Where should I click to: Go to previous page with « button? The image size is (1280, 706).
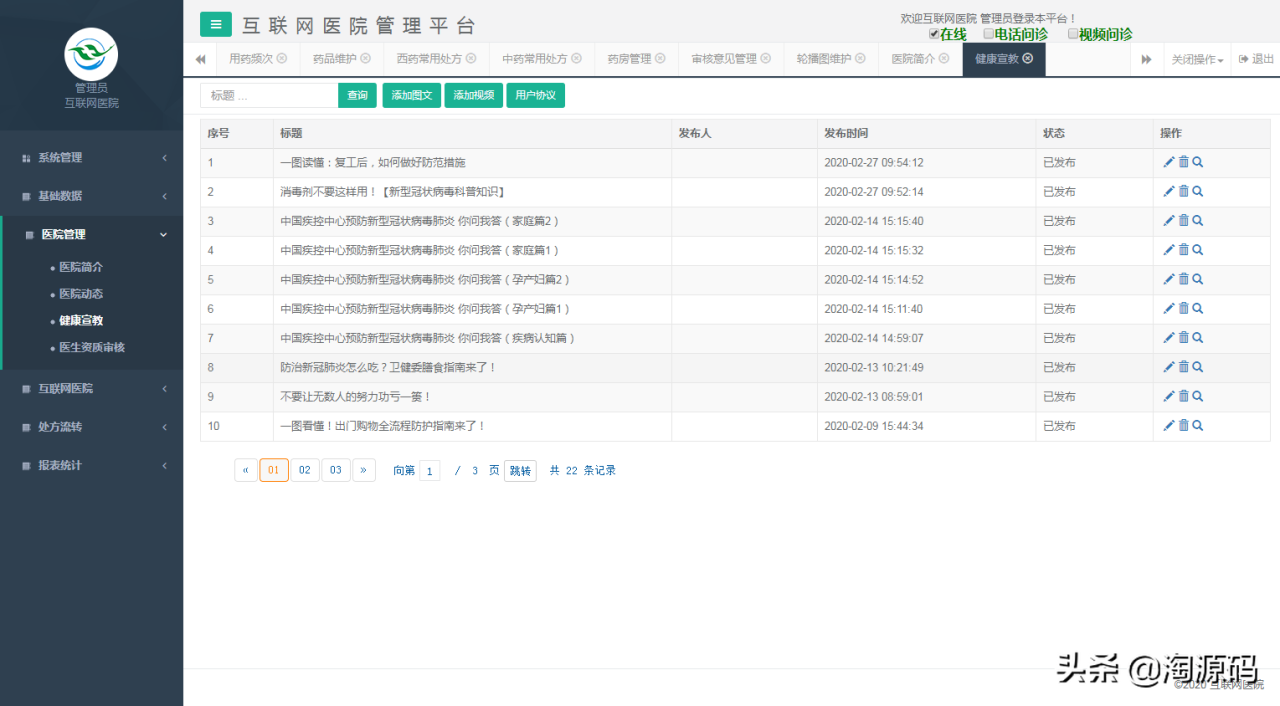[x=246, y=471]
